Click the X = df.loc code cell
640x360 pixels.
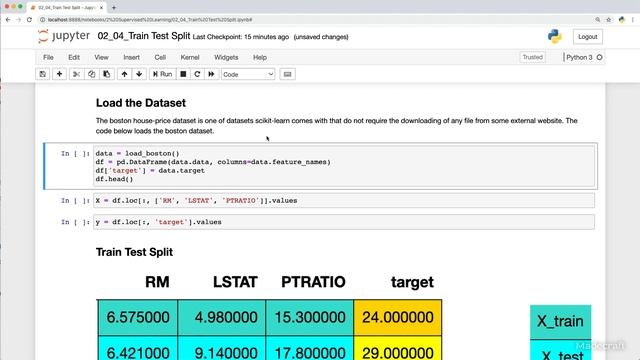[x=344, y=200]
